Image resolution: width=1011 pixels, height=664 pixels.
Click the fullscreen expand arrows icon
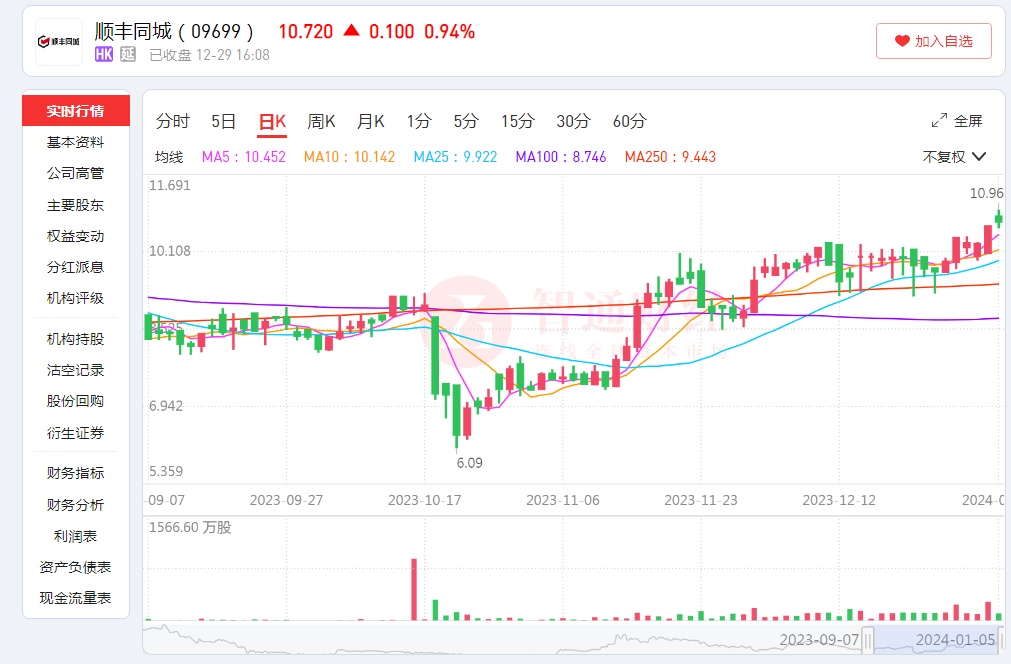(x=939, y=121)
